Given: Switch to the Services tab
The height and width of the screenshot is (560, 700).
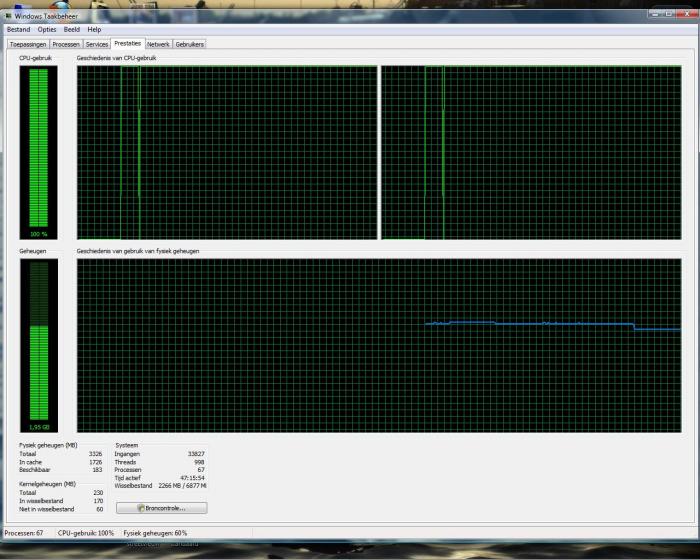Looking at the screenshot, I should tap(97, 44).
